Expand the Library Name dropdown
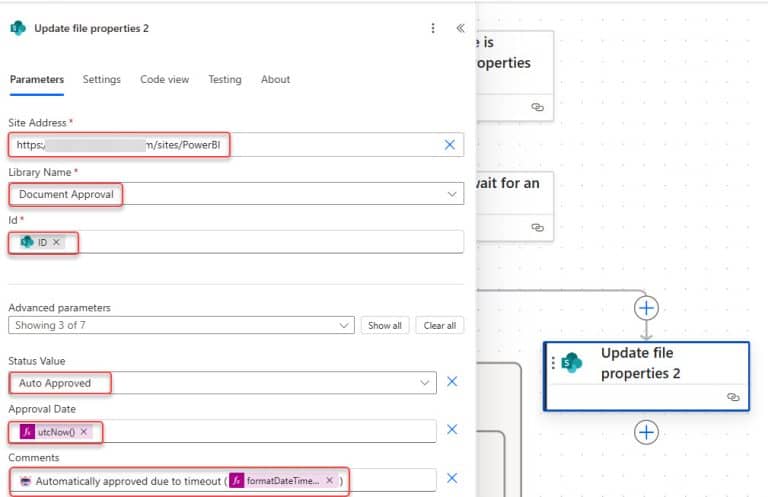Image resolution: width=768 pixels, height=497 pixels. click(x=452, y=194)
